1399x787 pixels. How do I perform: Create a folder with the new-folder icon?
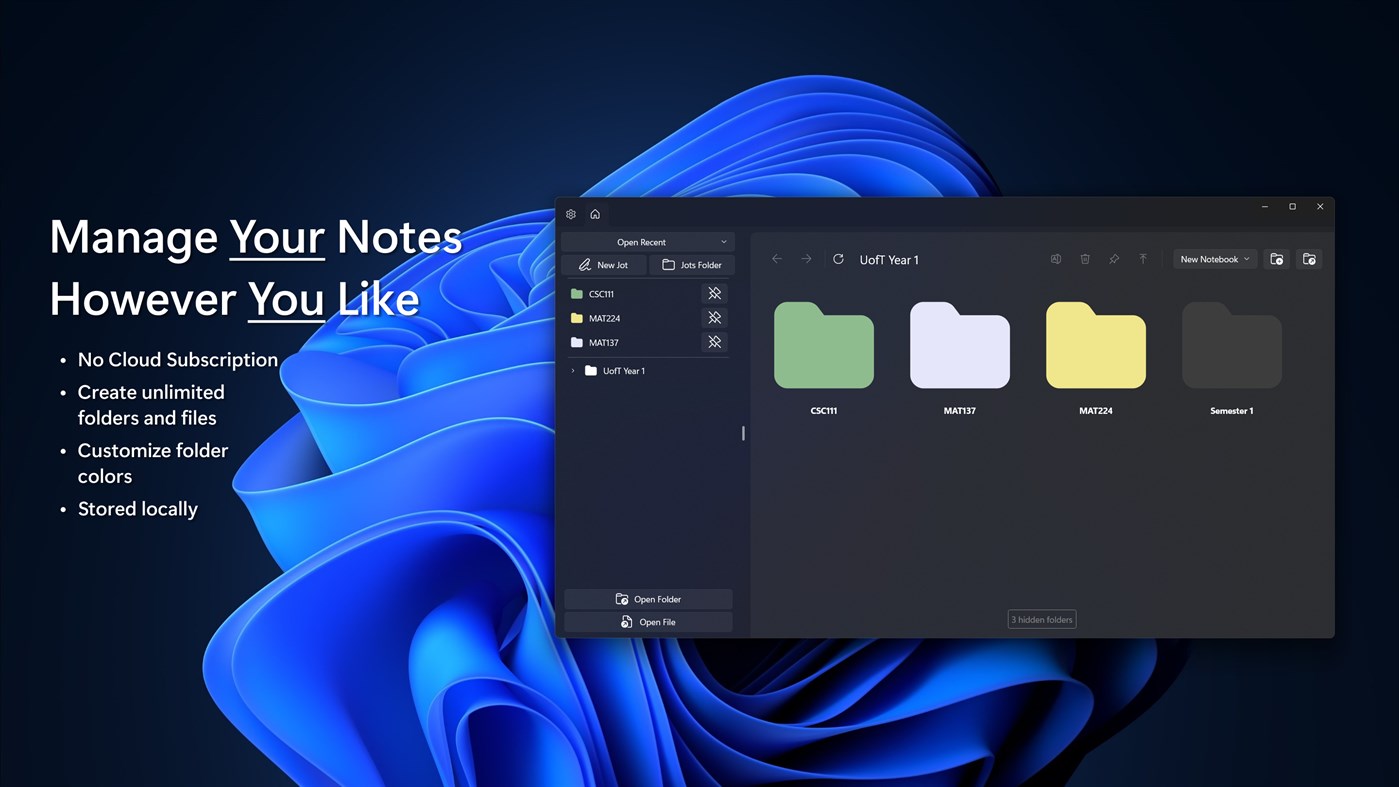(x=1276, y=259)
